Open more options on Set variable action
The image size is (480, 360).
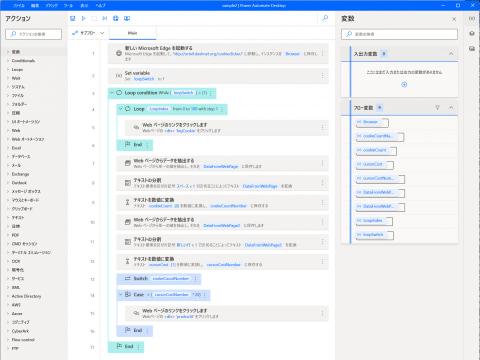click(x=322, y=76)
